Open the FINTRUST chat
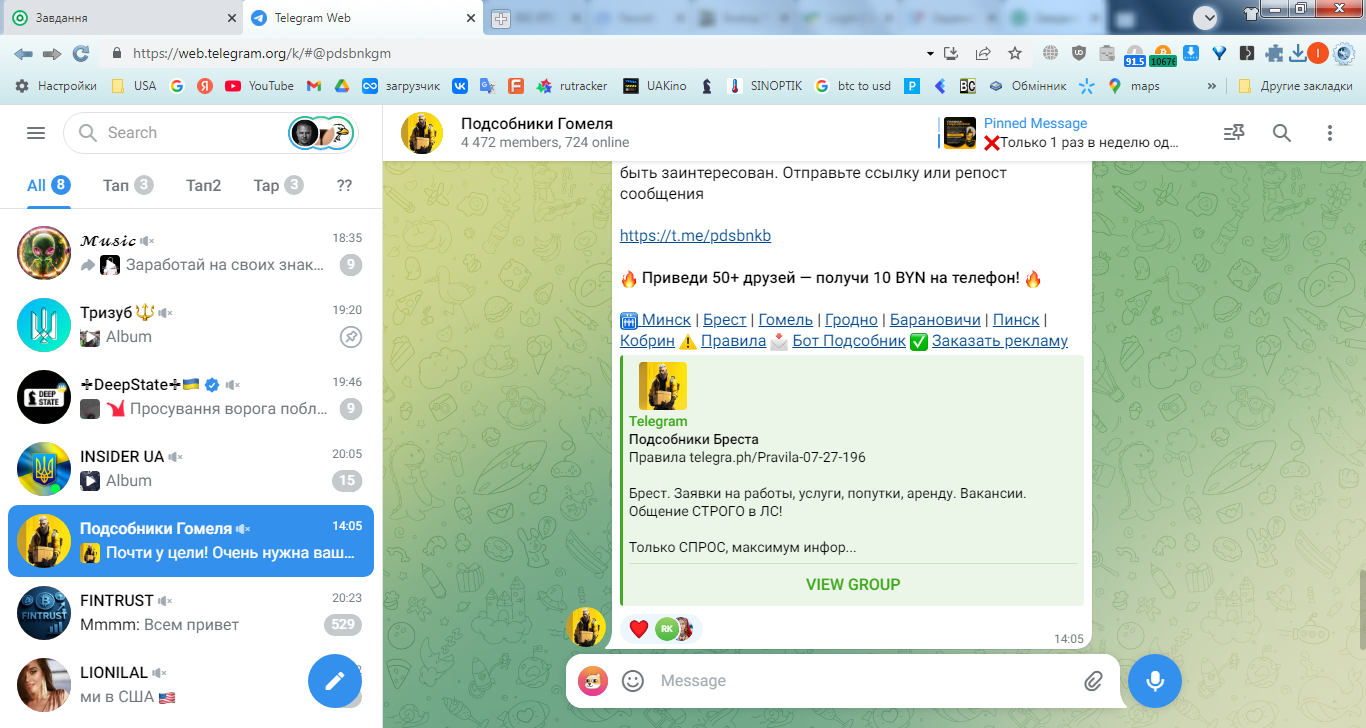Viewport: 1366px width, 728px height. [x=191, y=613]
